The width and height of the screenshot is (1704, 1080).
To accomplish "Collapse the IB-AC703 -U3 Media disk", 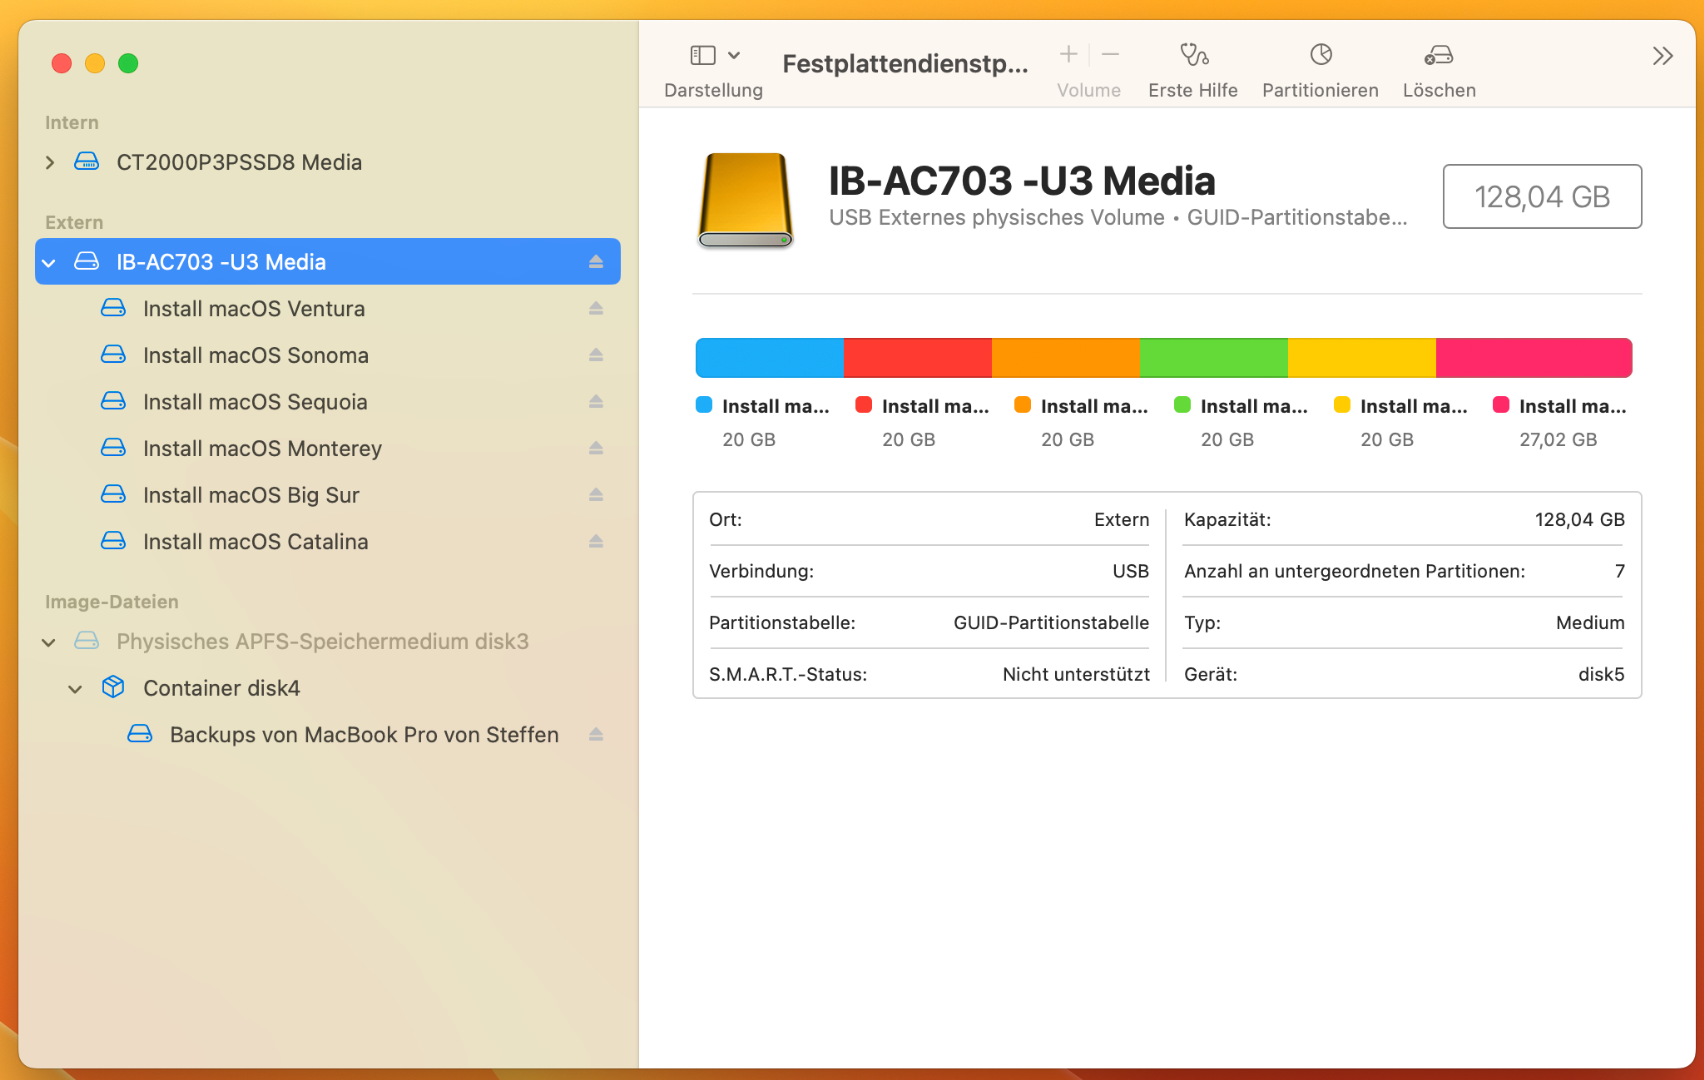I will click(x=50, y=262).
